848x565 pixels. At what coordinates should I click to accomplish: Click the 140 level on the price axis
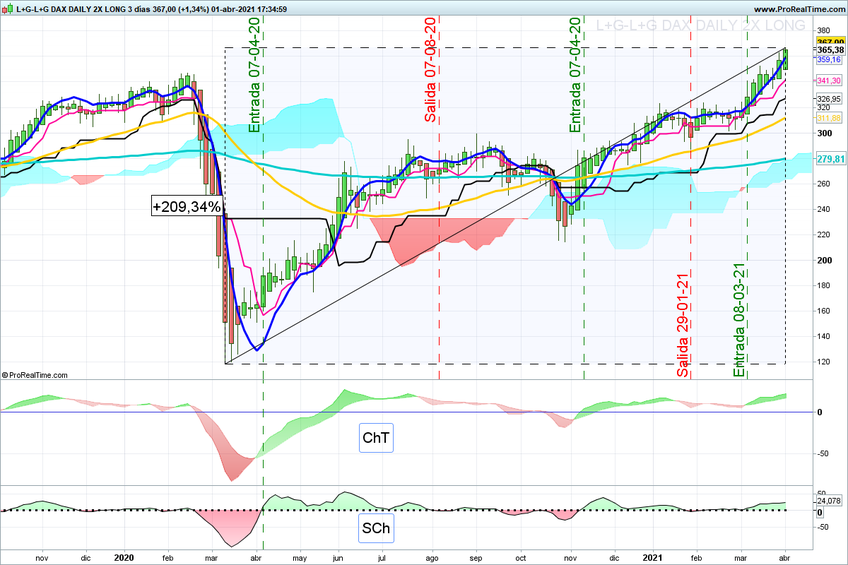click(824, 336)
